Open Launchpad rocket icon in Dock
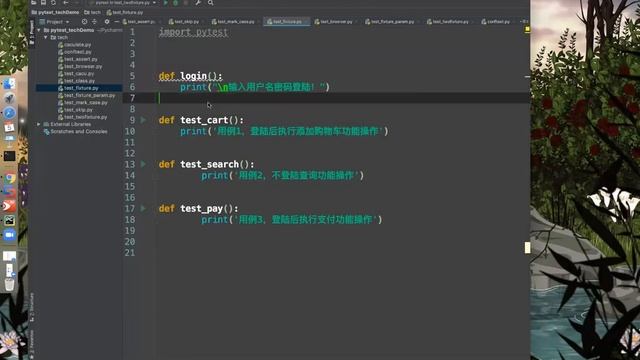640x360 pixels. tap(9, 98)
